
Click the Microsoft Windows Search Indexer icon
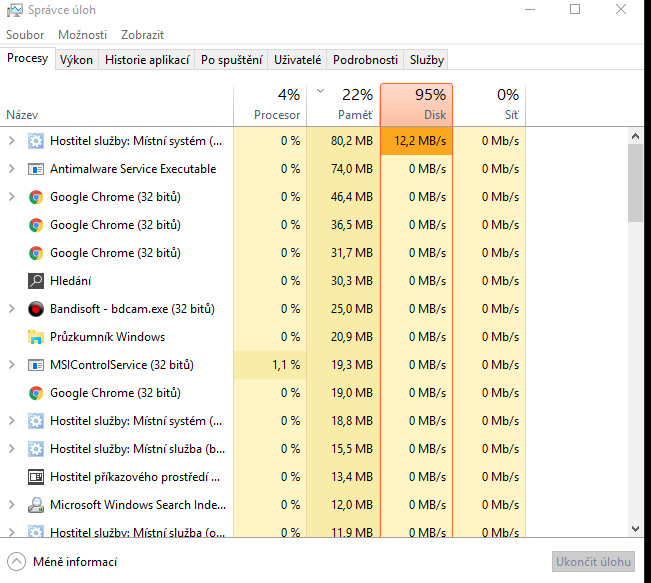tap(36, 505)
